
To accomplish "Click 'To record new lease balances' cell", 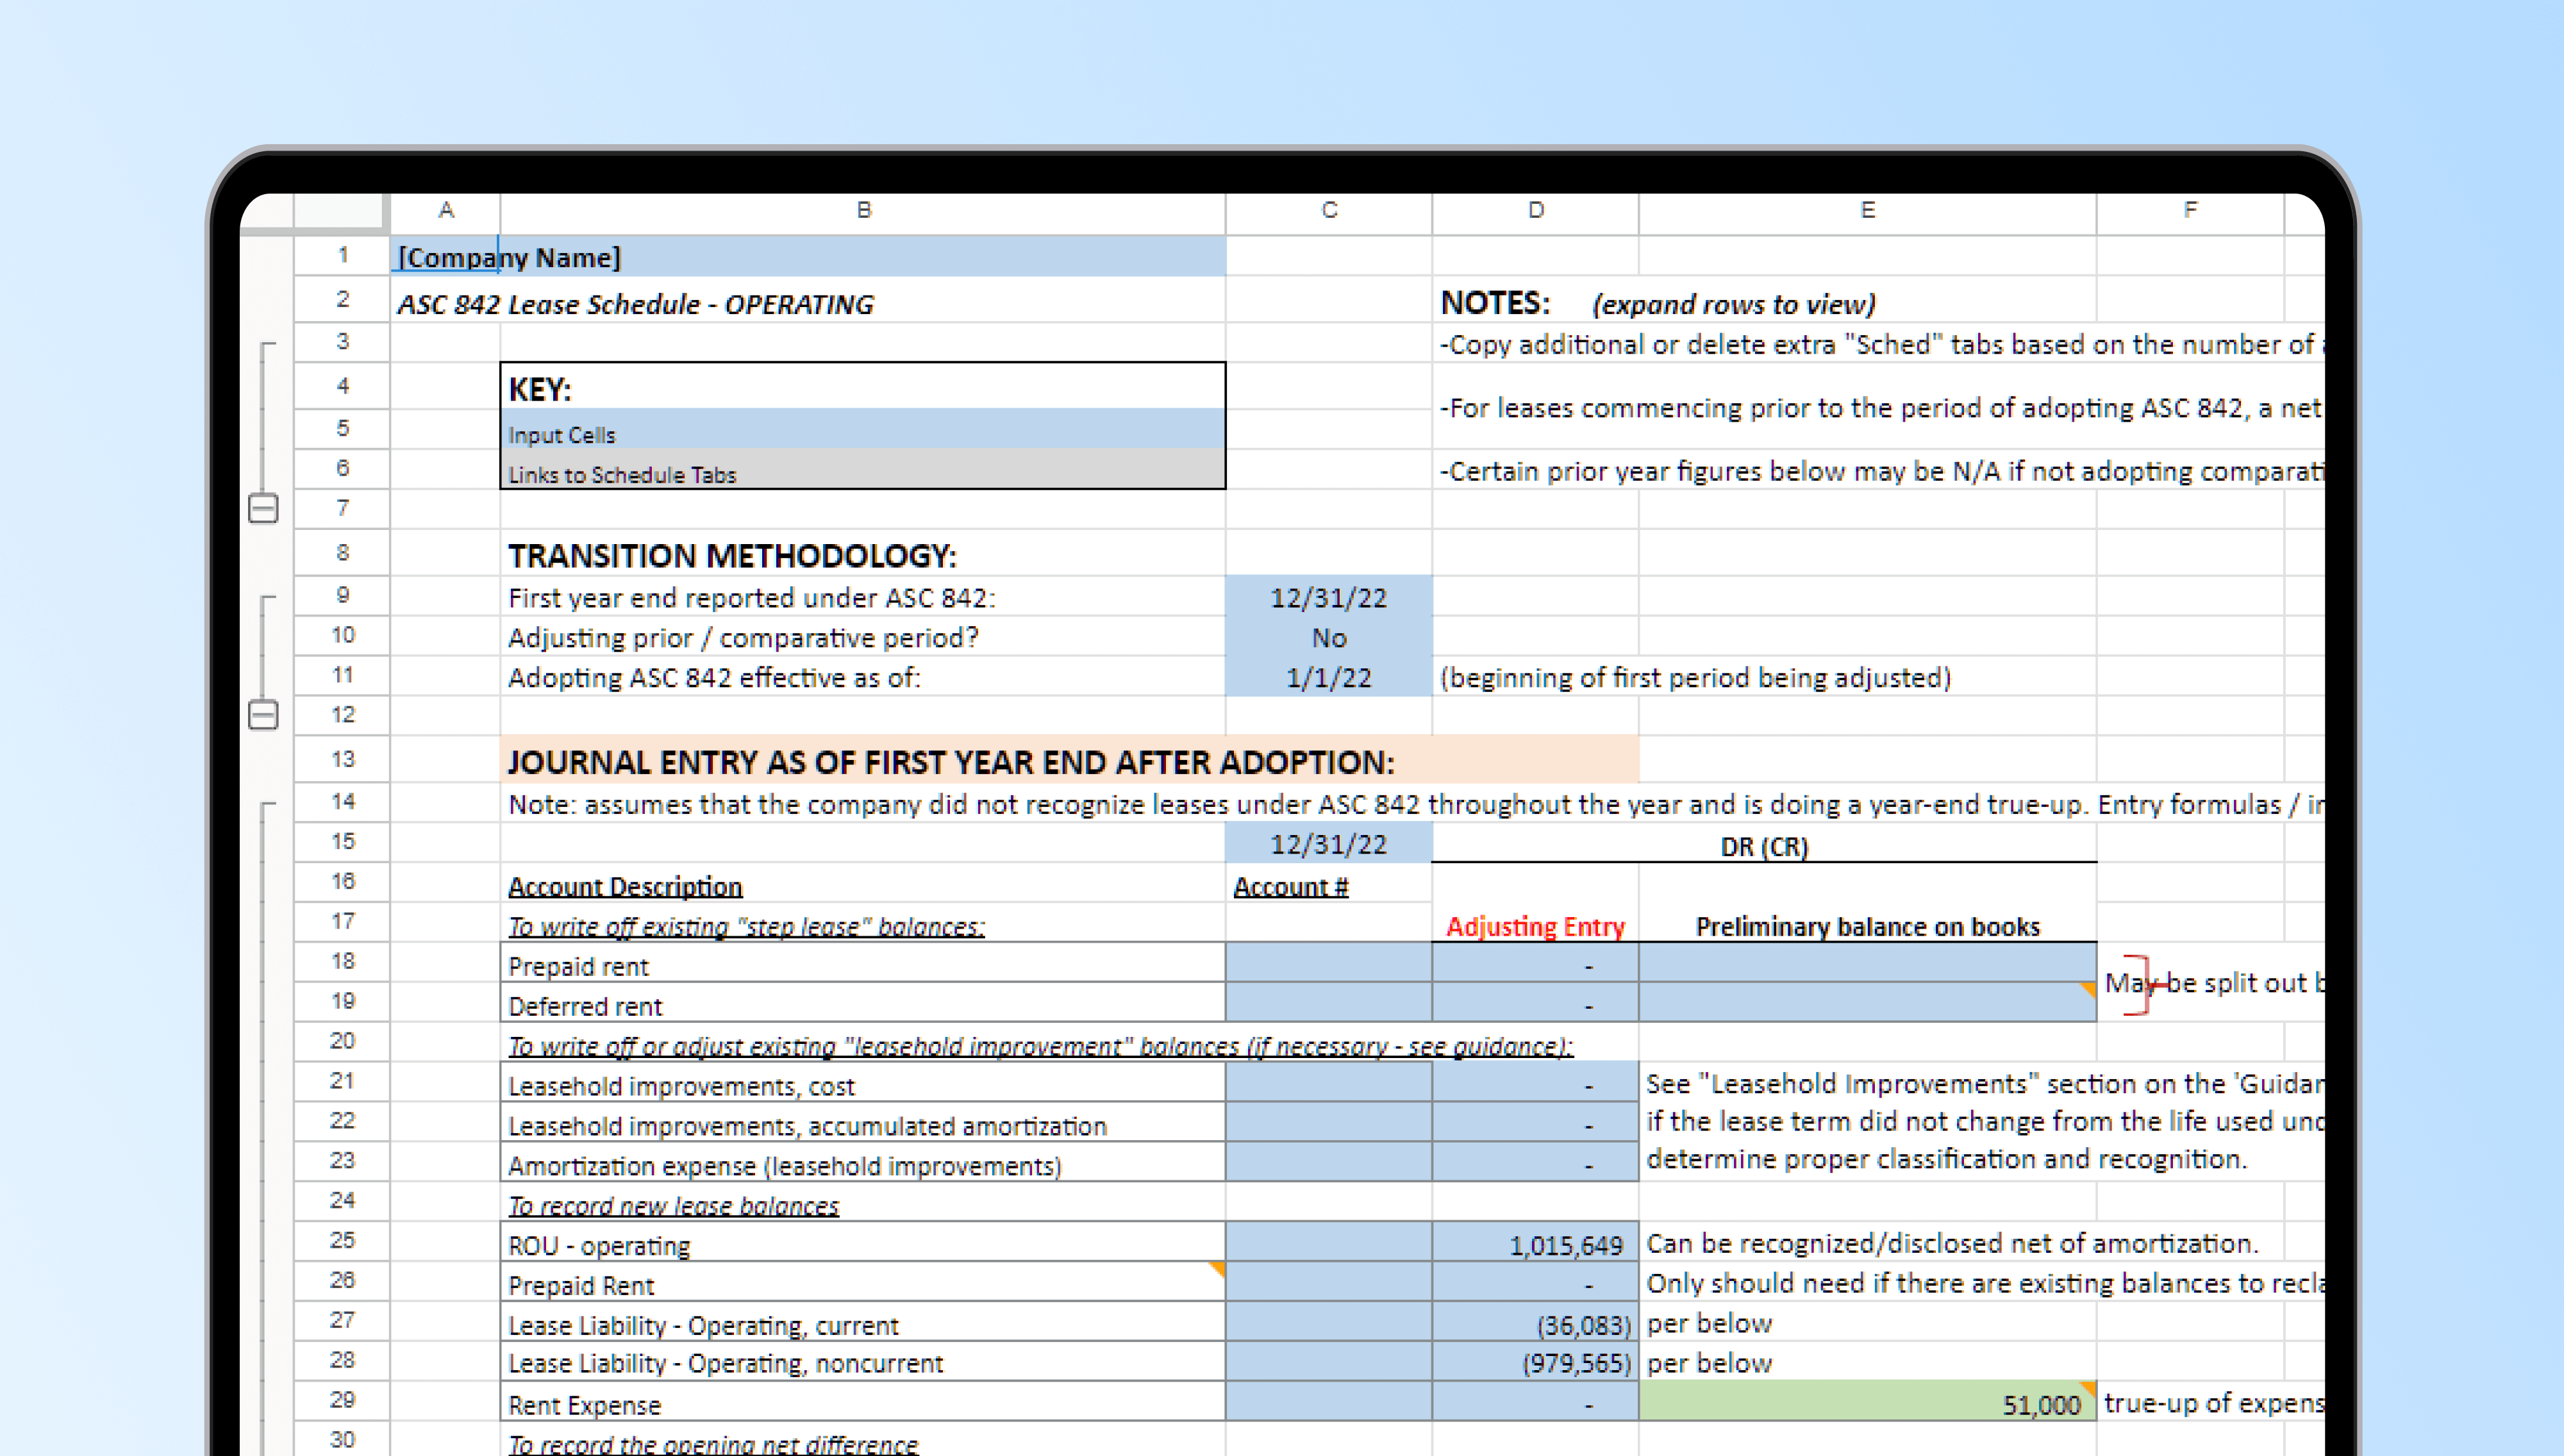I will [x=673, y=1205].
